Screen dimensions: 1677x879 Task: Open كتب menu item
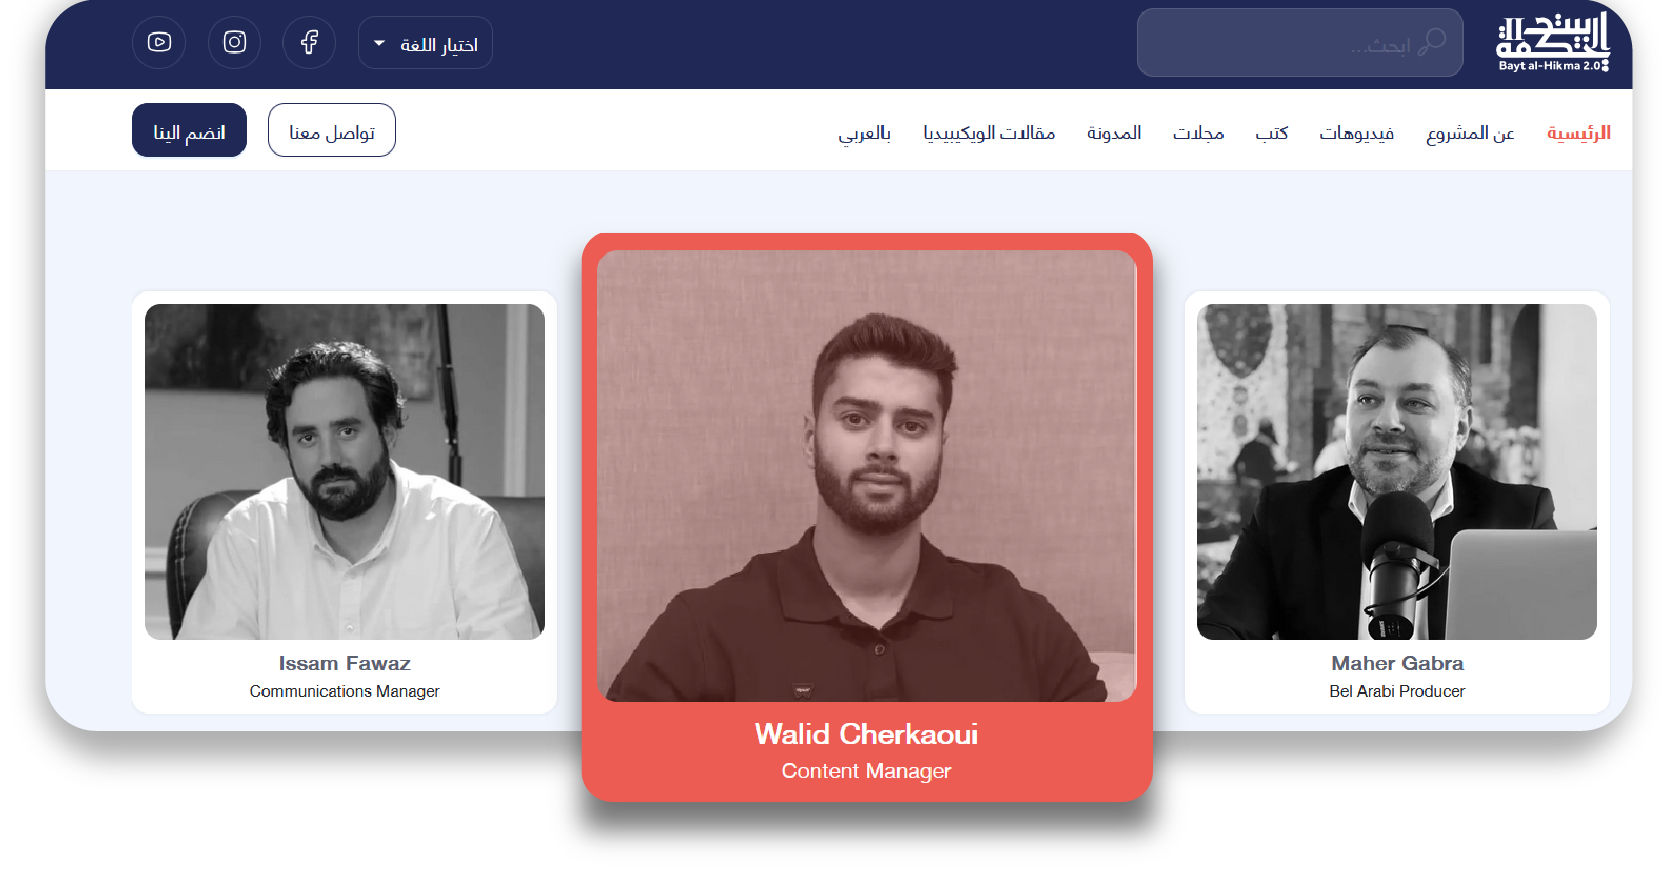click(x=1272, y=133)
